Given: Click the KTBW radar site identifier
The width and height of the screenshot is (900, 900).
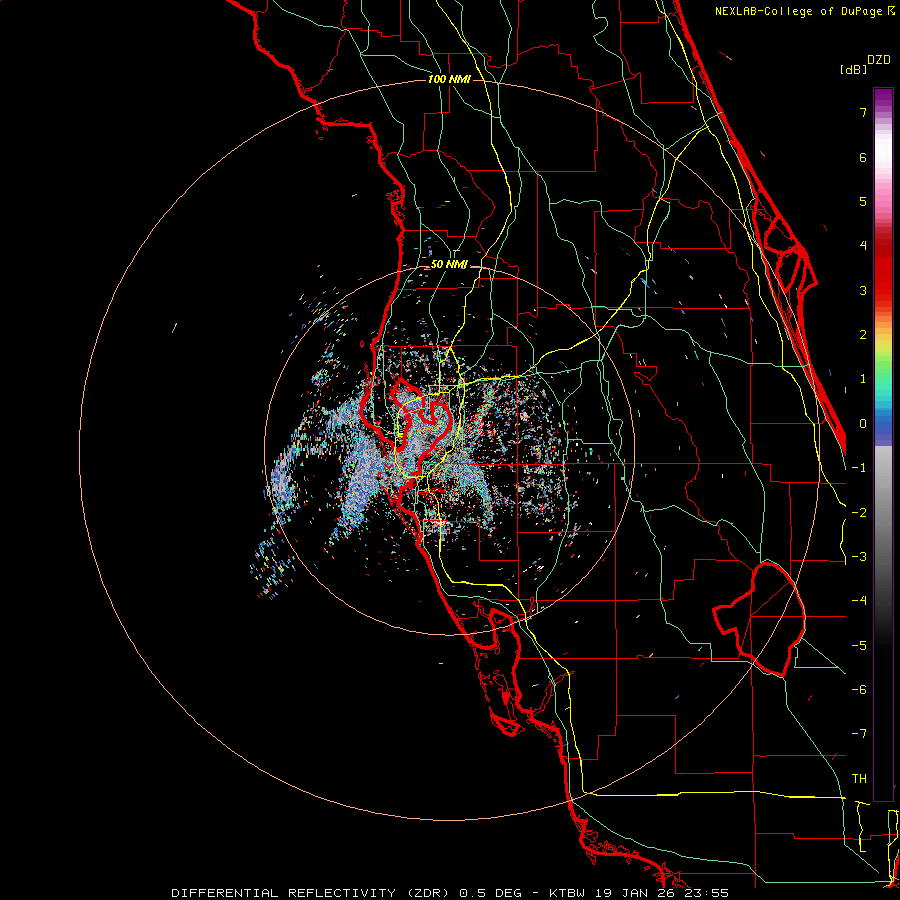Looking at the screenshot, I should tap(569, 893).
